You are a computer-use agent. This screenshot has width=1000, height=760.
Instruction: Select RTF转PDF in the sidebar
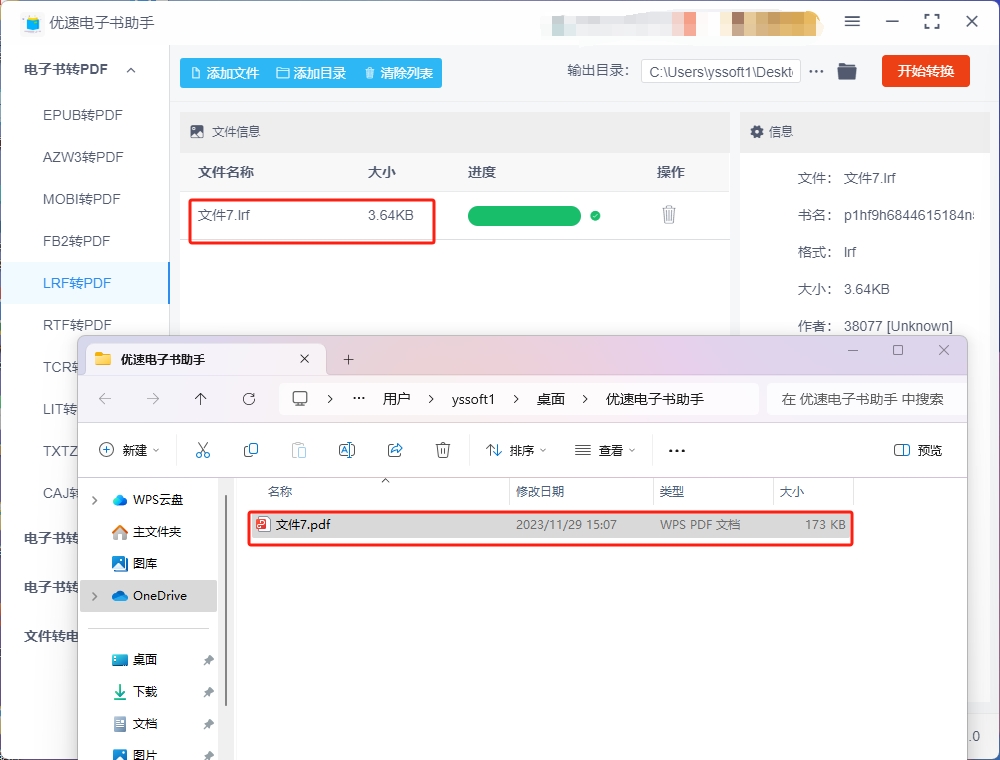(77, 325)
